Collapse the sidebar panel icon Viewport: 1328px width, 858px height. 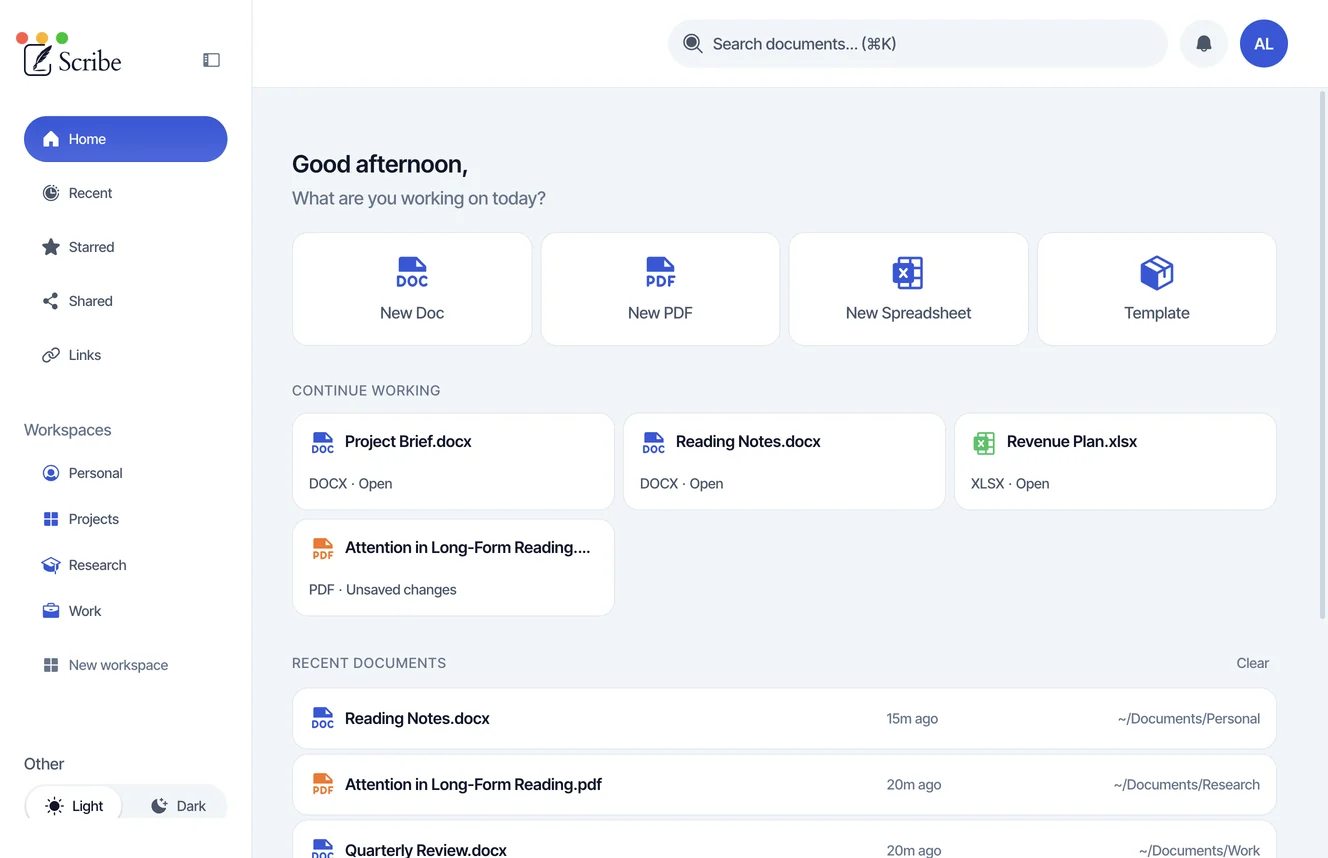tap(211, 60)
